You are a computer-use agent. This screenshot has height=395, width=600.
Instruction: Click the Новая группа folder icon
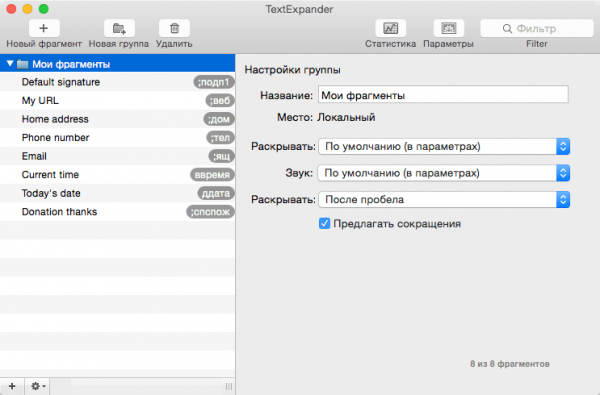[x=119, y=28]
